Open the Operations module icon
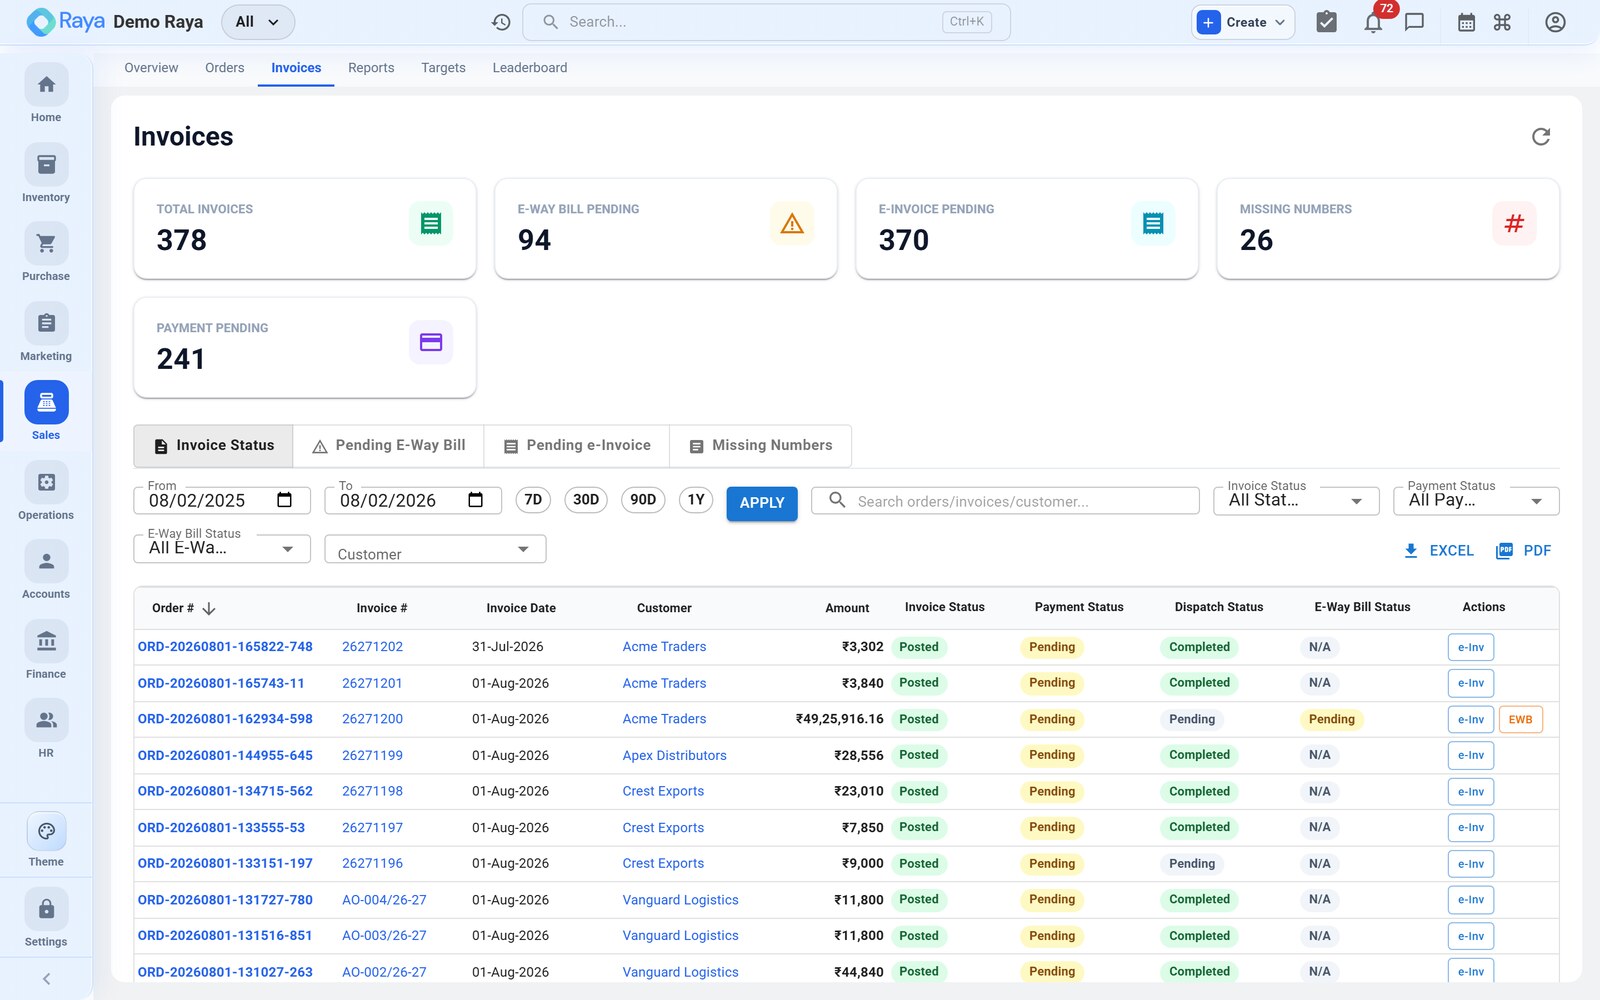Screen dimensions: 1600x1000 tap(46, 483)
